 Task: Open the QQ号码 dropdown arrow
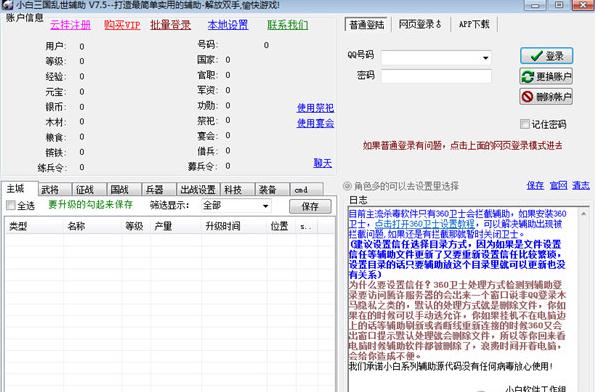click(x=485, y=58)
